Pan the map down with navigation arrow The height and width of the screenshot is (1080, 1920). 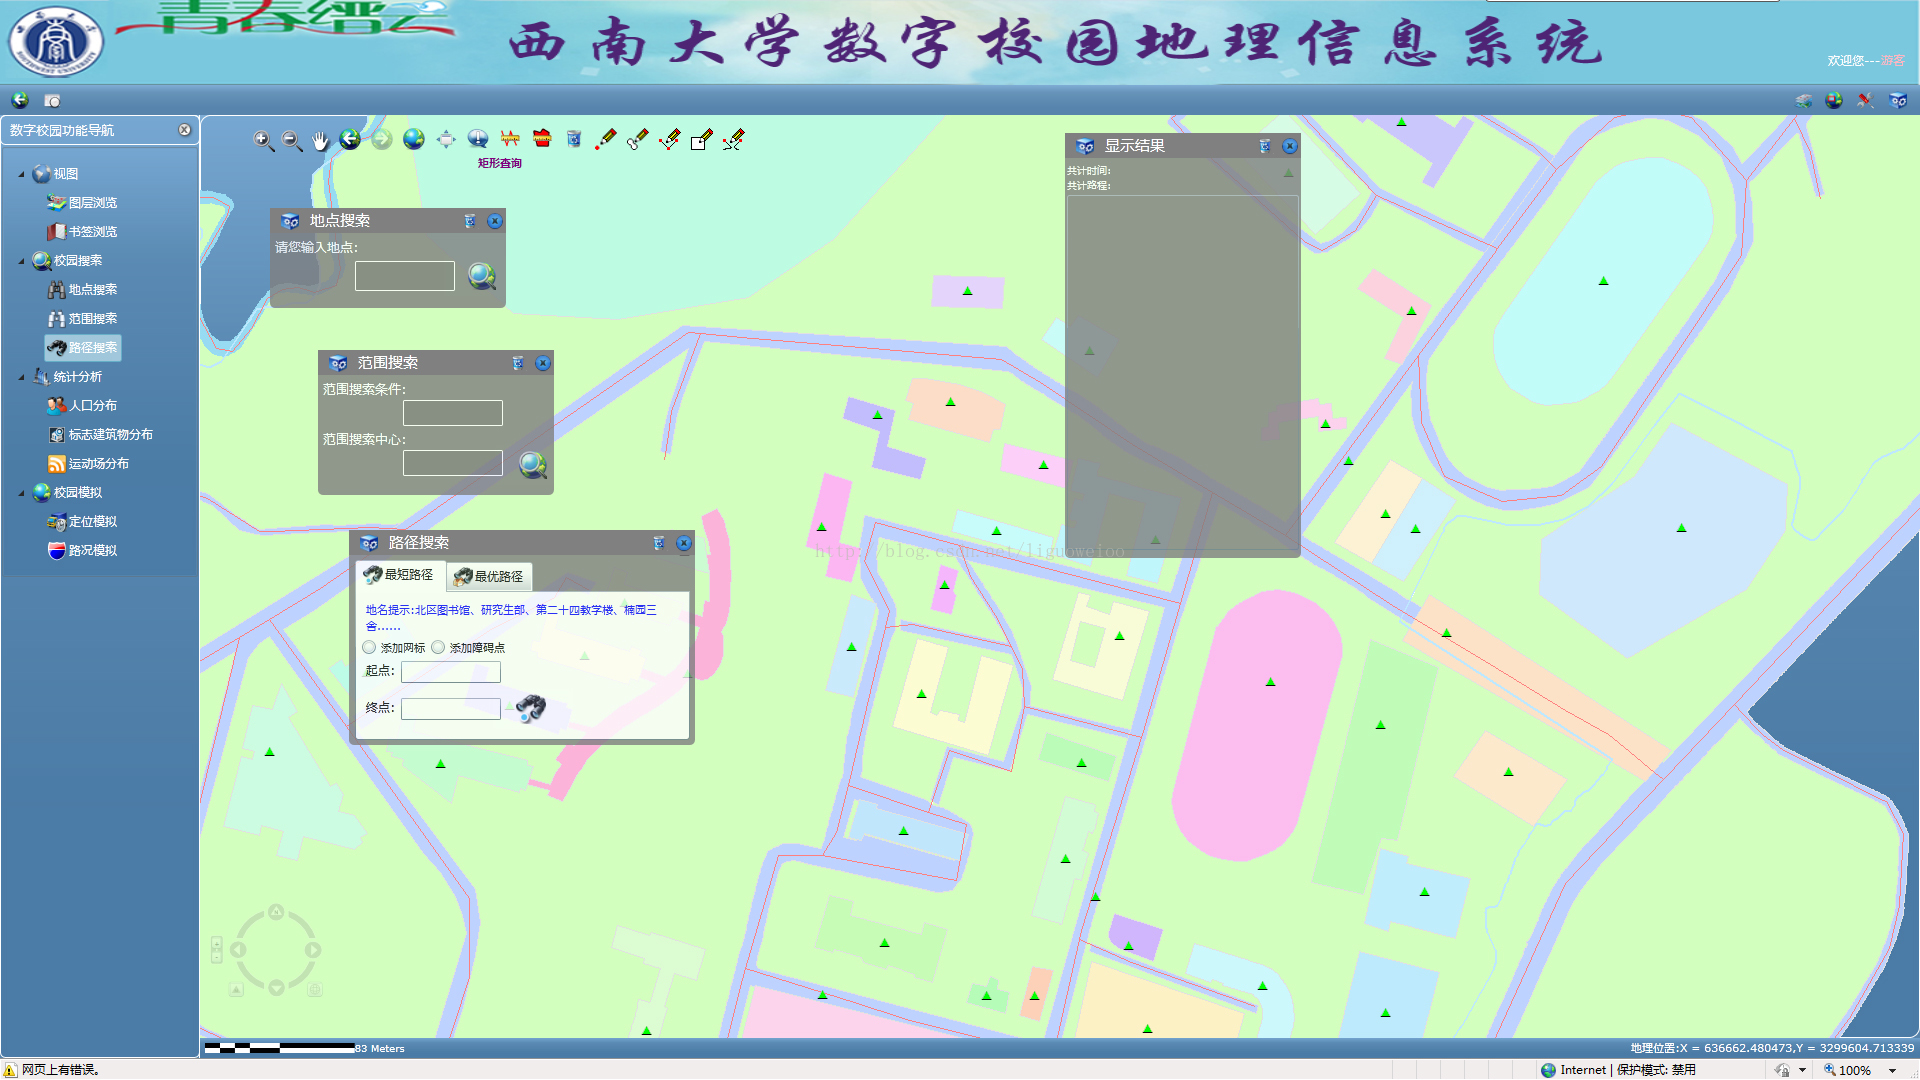click(x=276, y=988)
